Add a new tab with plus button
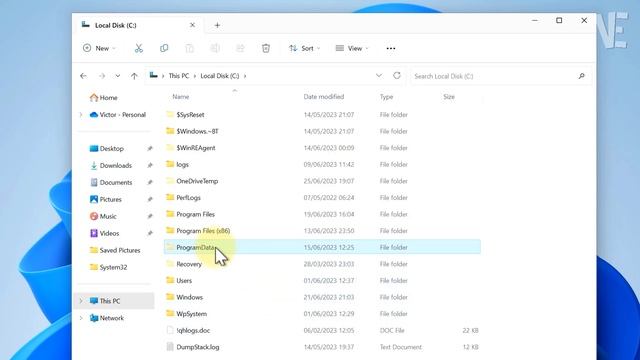 (x=217, y=25)
